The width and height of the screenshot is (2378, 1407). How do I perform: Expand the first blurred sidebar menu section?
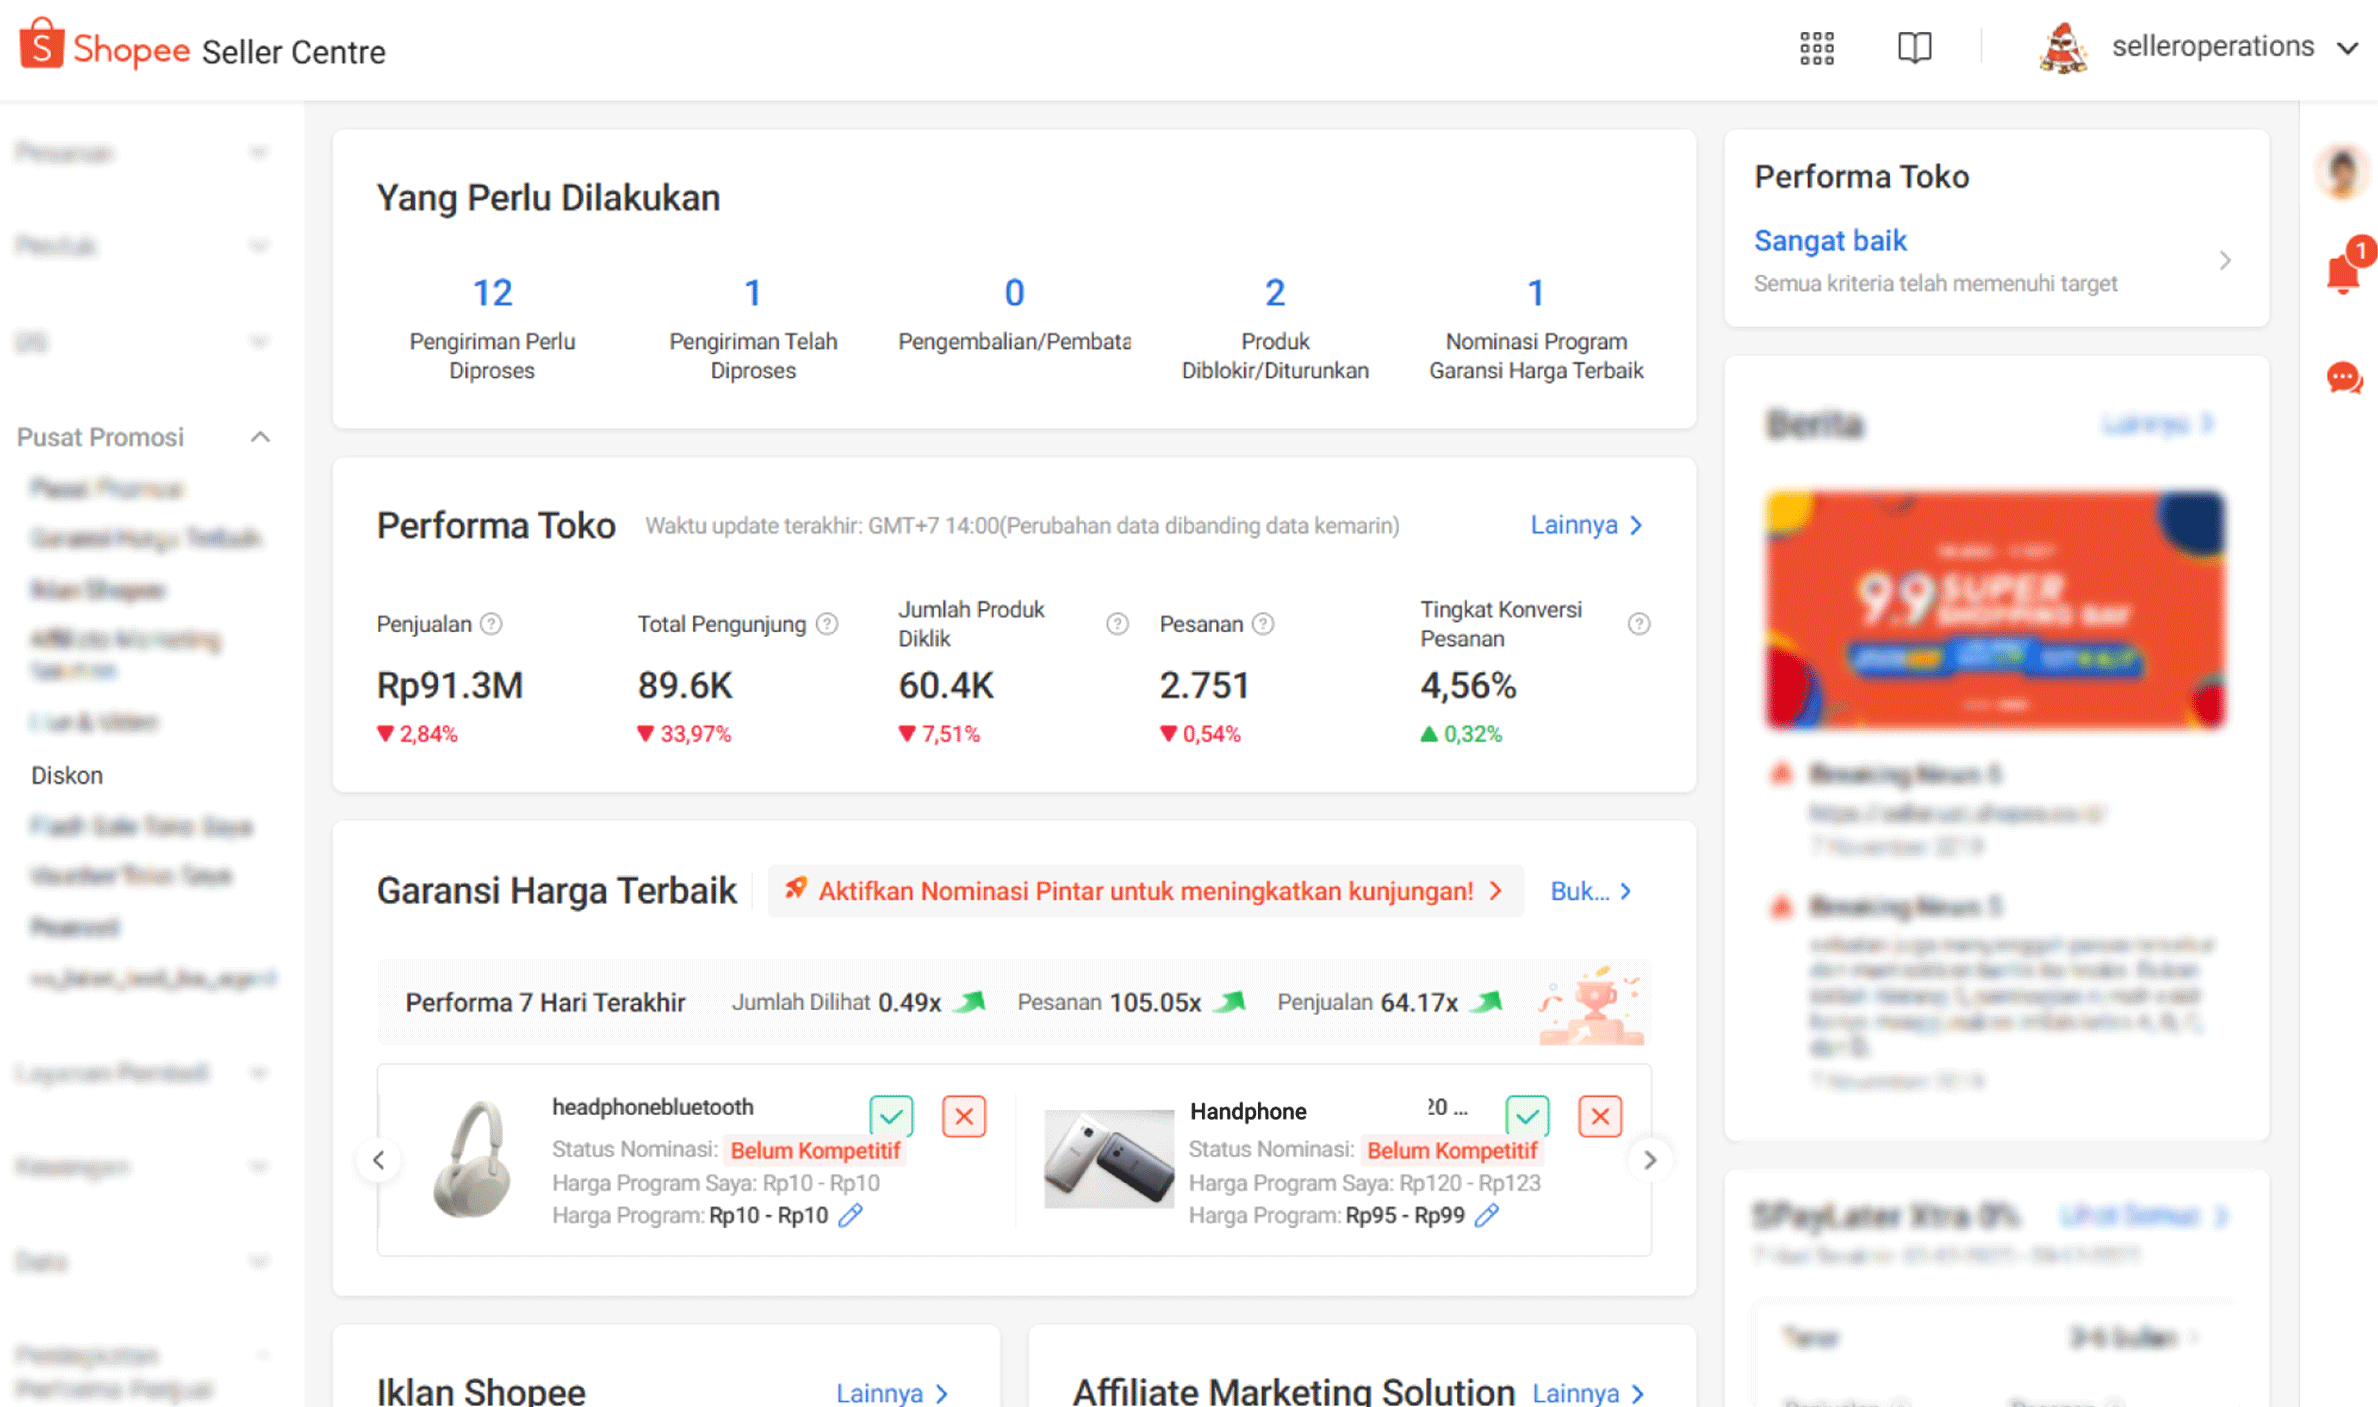click(258, 153)
